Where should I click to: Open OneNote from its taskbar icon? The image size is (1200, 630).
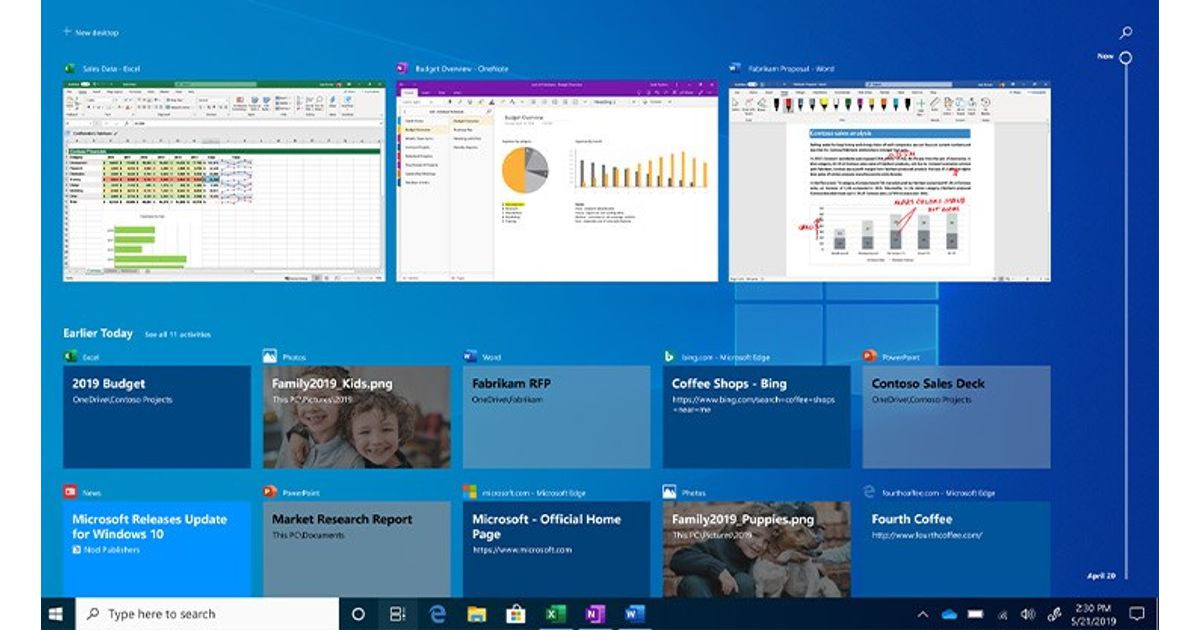595,613
